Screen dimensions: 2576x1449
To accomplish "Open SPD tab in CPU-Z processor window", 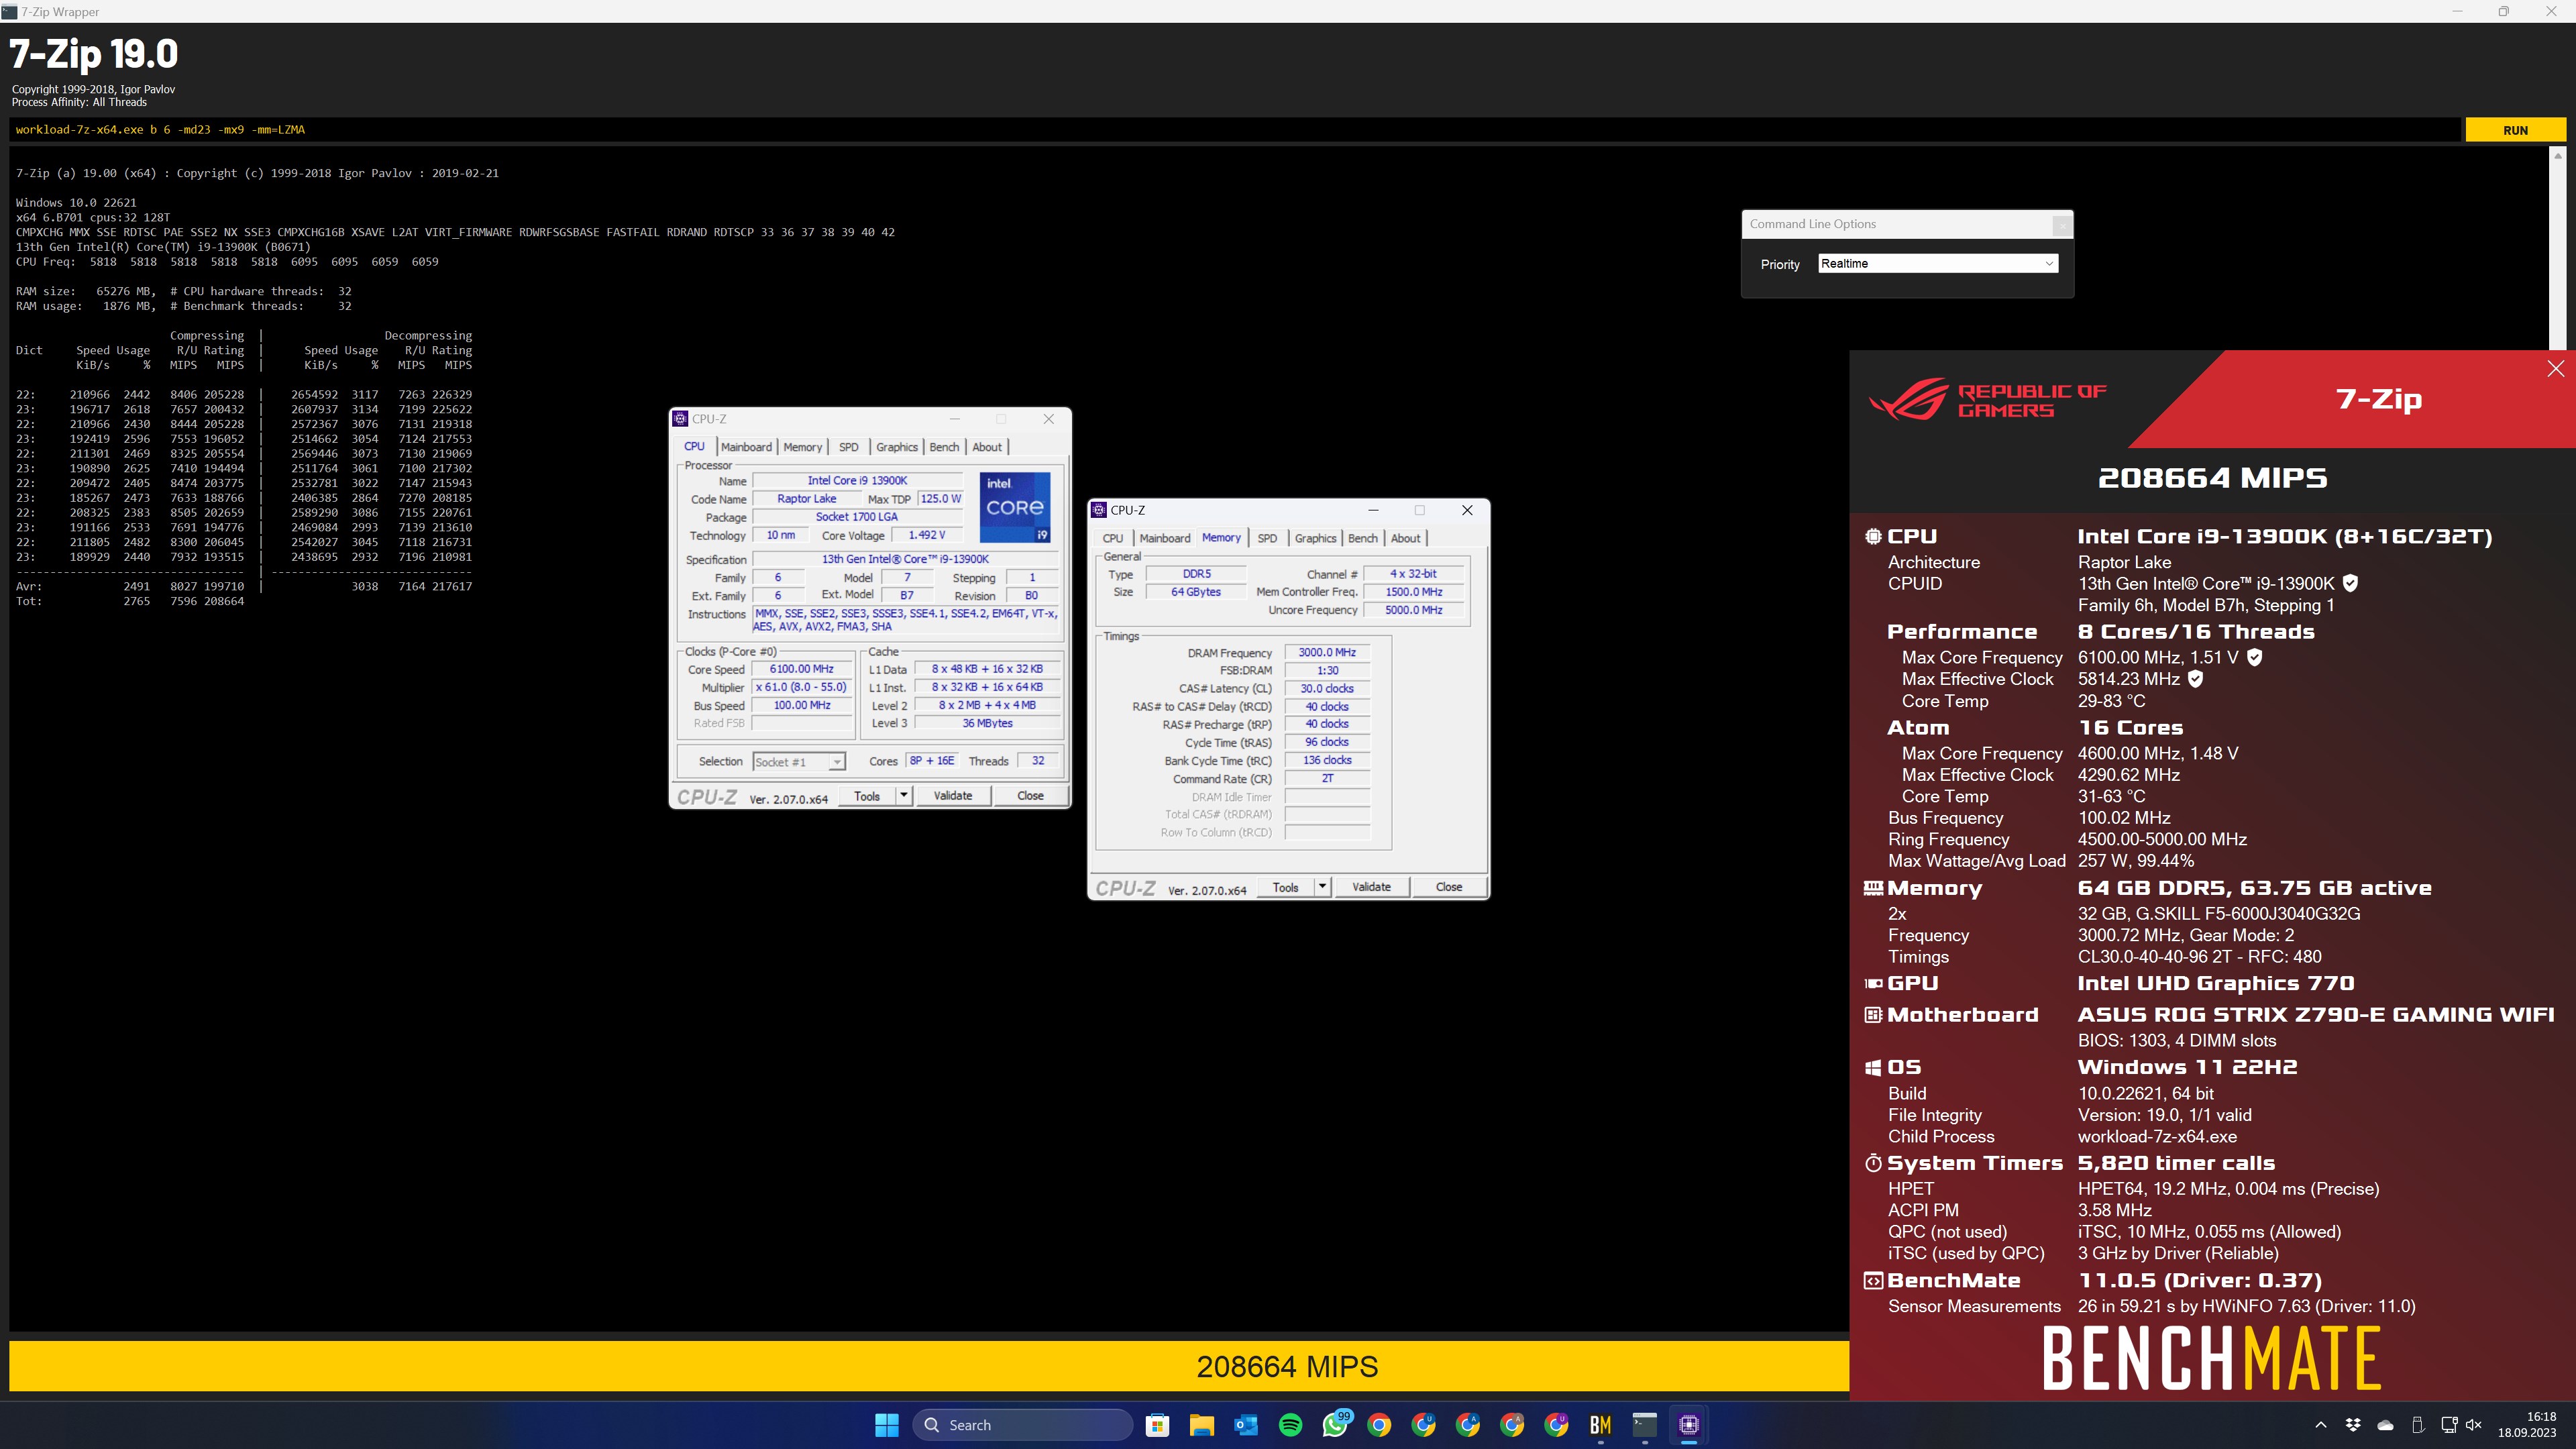I will pyautogui.click(x=848, y=447).
